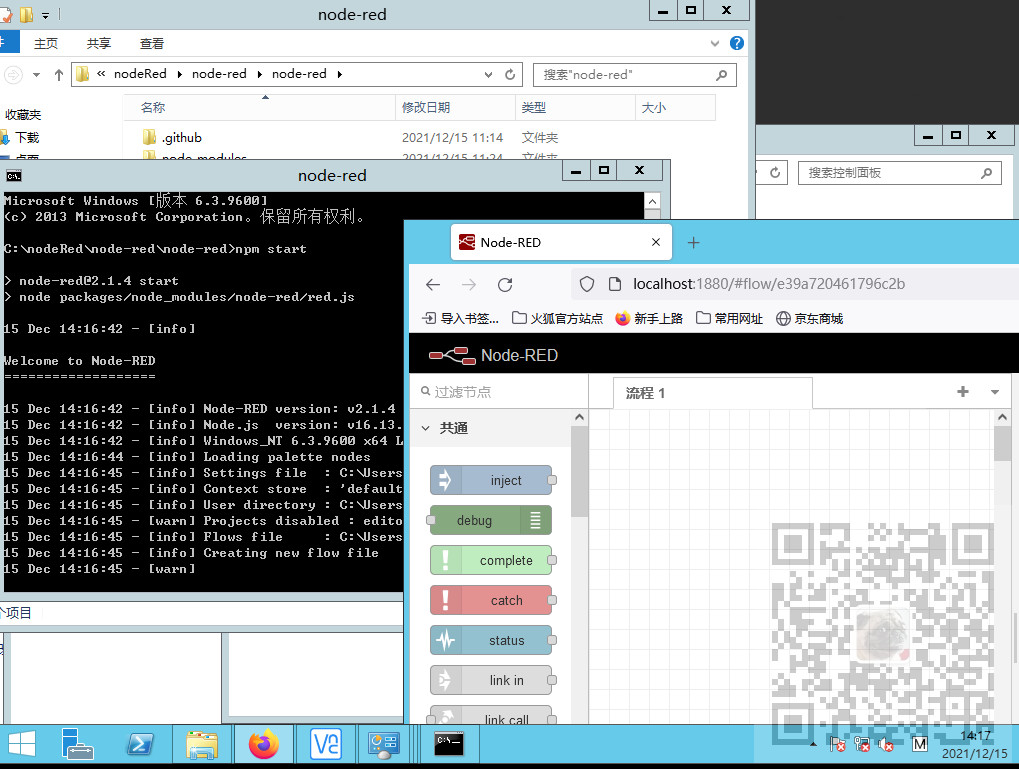Open the command prompt system menu icon
Screen dimensions: 1019x769
(x=14, y=176)
